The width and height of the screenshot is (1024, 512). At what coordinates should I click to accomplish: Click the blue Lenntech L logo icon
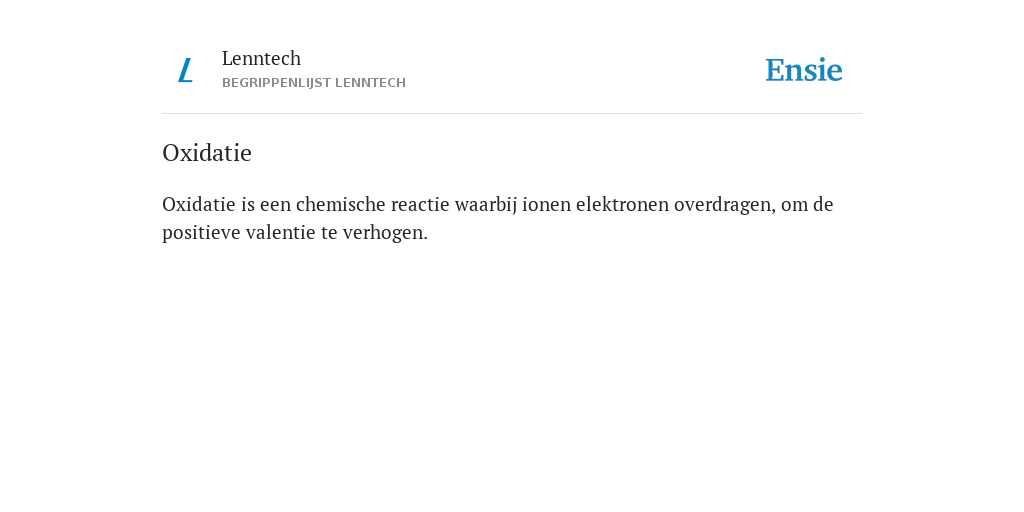(185, 70)
